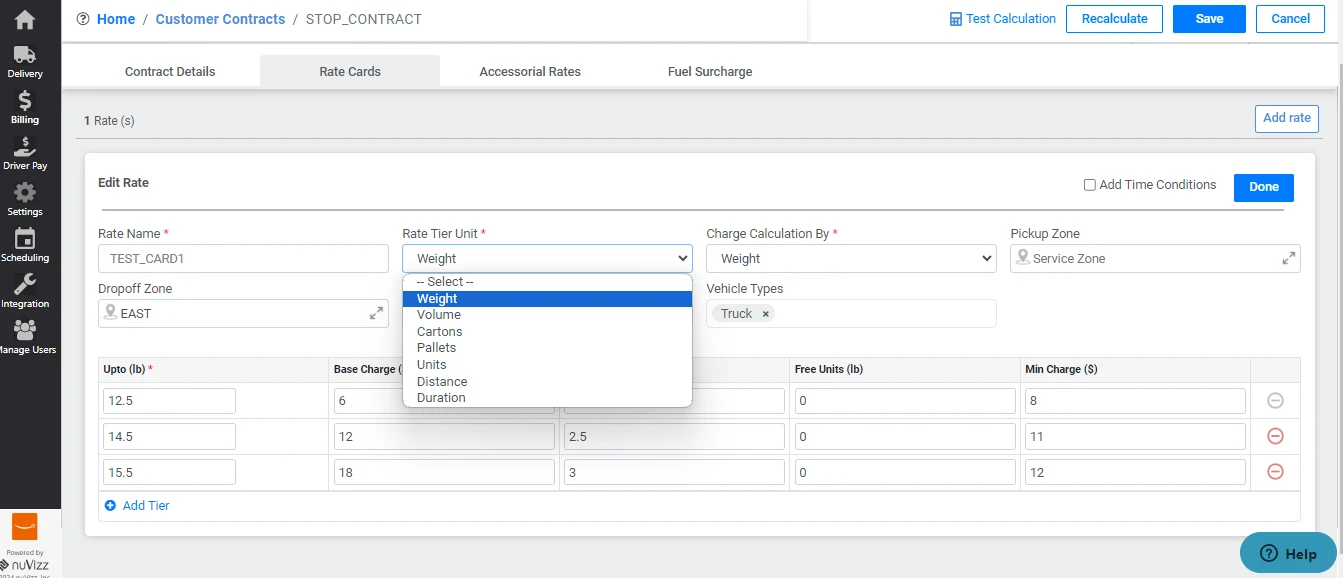Image resolution: width=1343 pixels, height=578 pixels.
Task: Switch to Fuel Surcharge tab
Action: coord(710,72)
